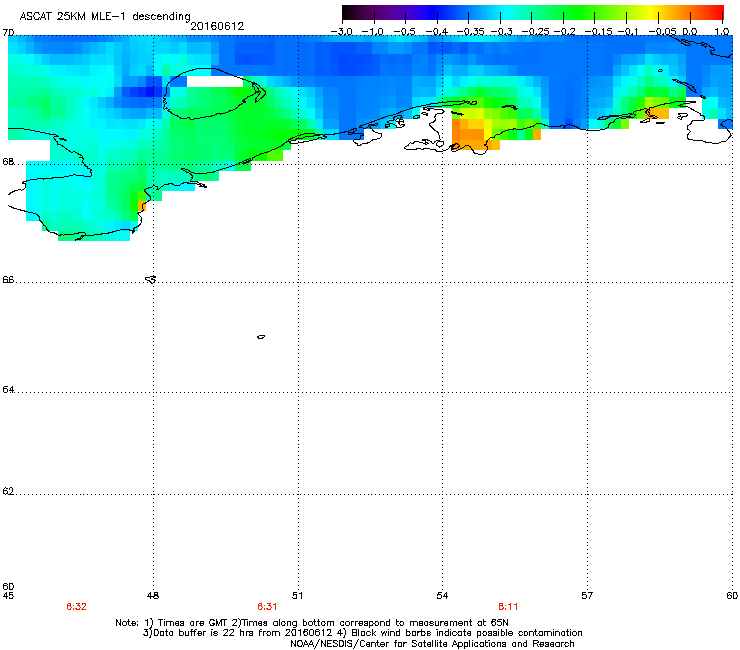Image resolution: width=740 pixels, height=650 pixels.
Task: Click the tiny island outline near 65N 50E
Action: coord(261,337)
